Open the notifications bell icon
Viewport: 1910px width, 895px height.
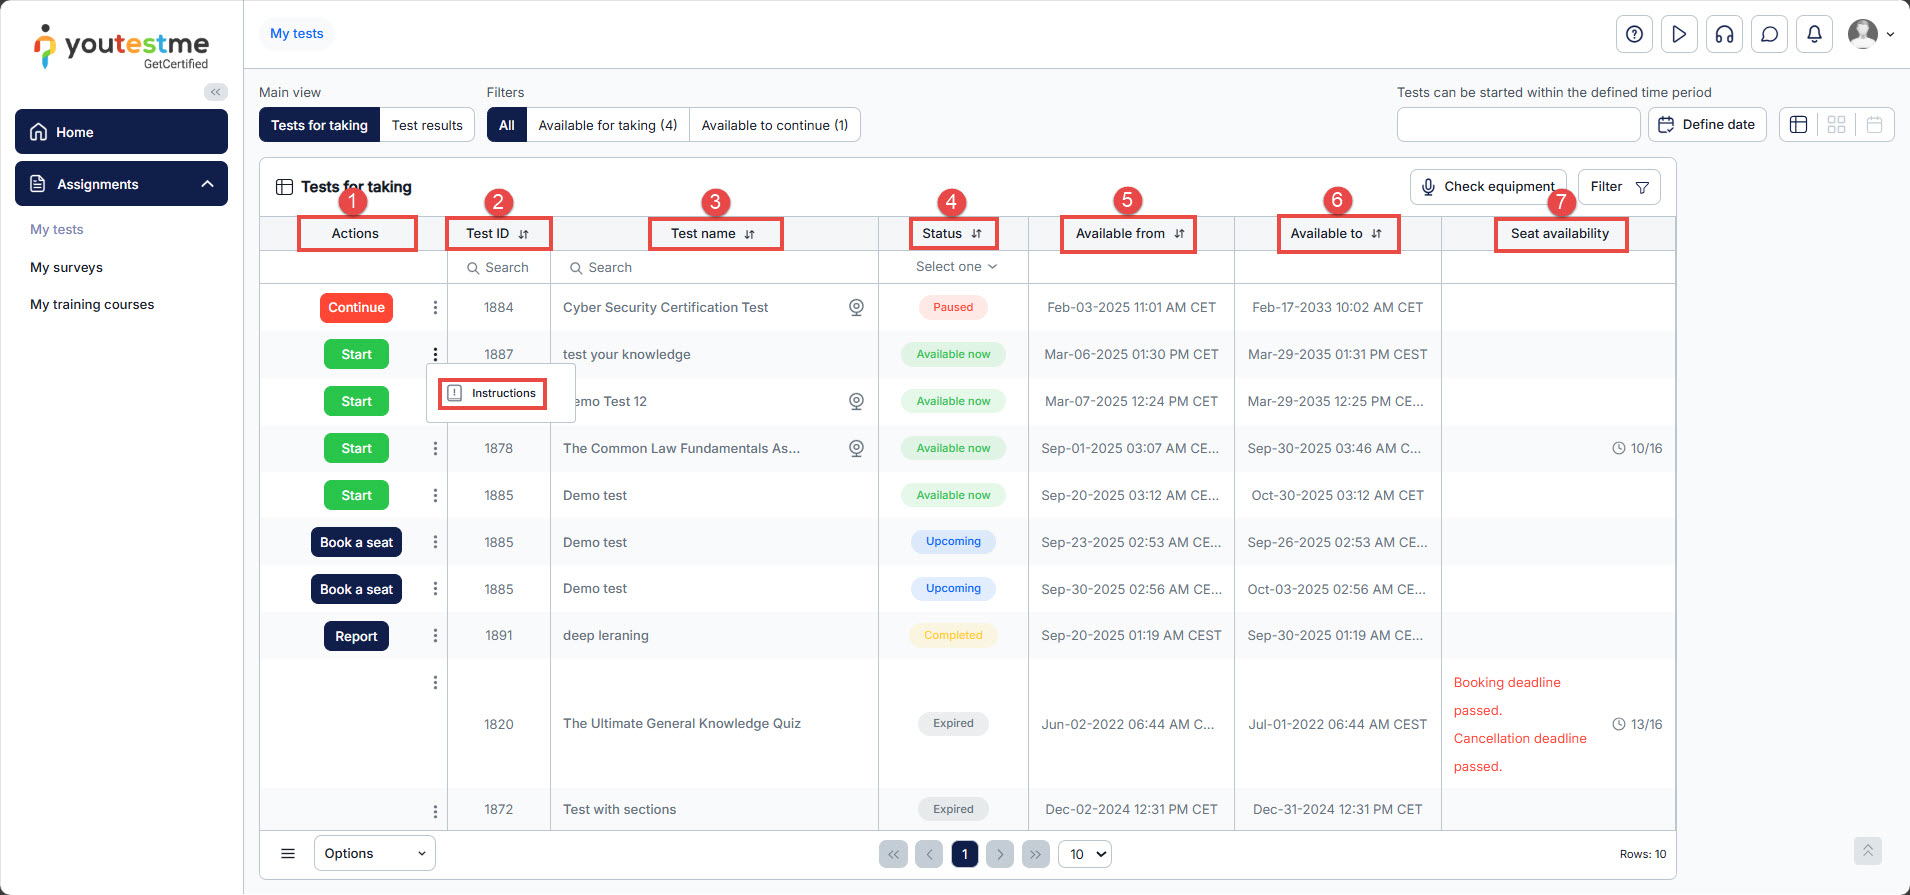1814,34
